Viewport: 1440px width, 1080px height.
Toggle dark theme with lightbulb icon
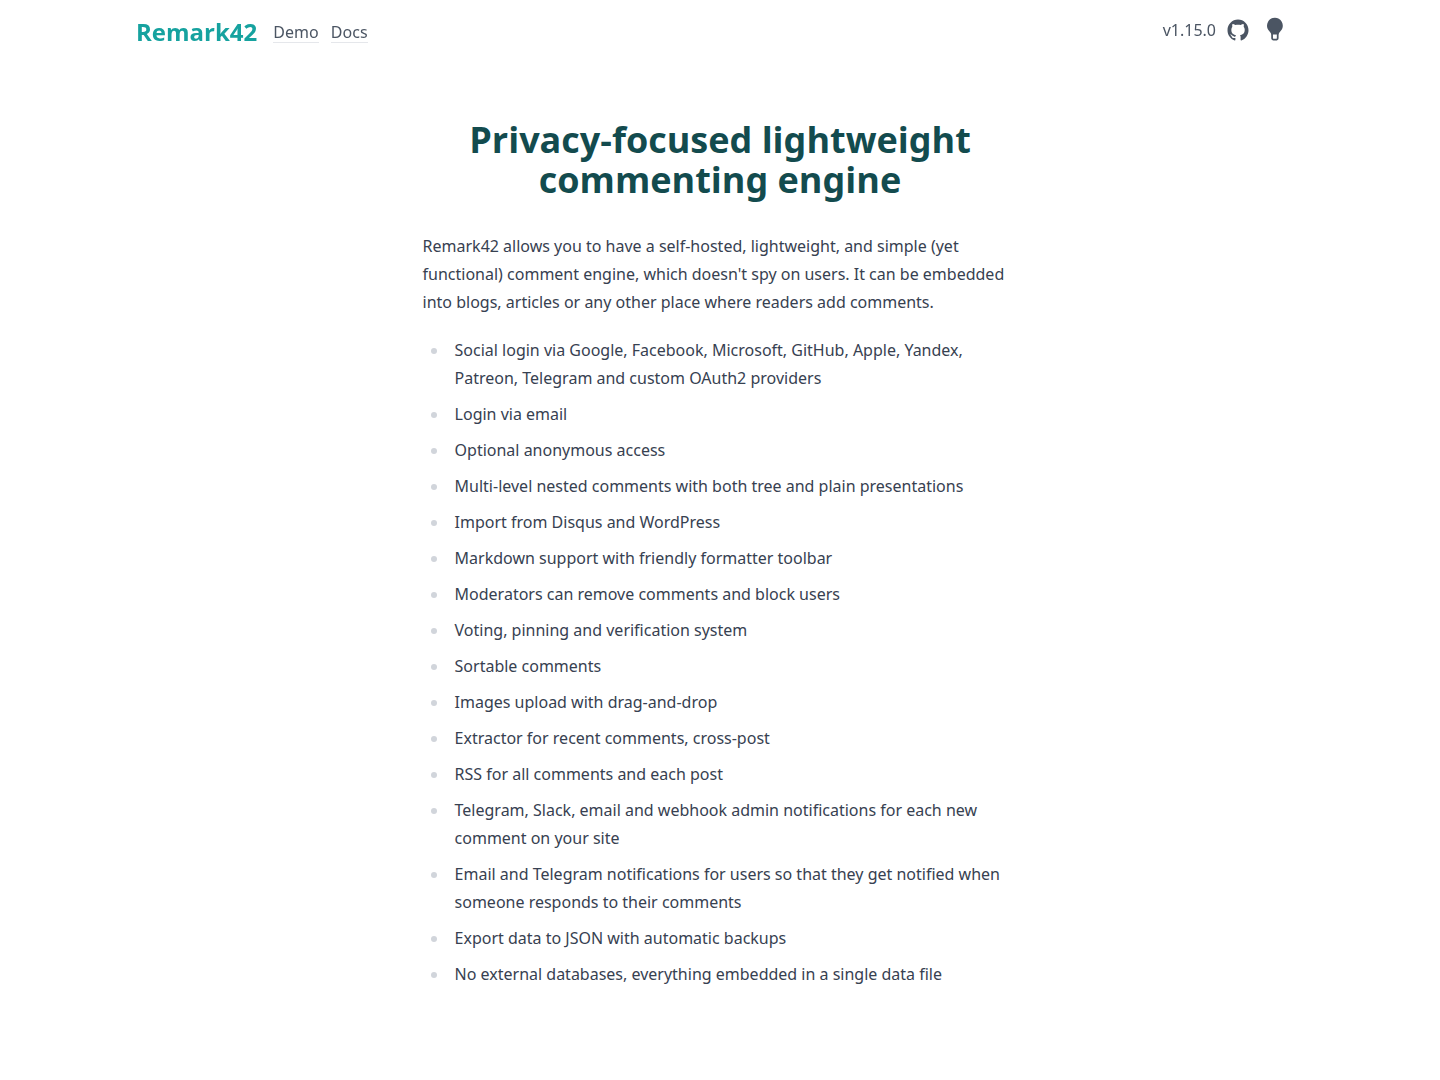pyautogui.click(x=1274, y=30)
